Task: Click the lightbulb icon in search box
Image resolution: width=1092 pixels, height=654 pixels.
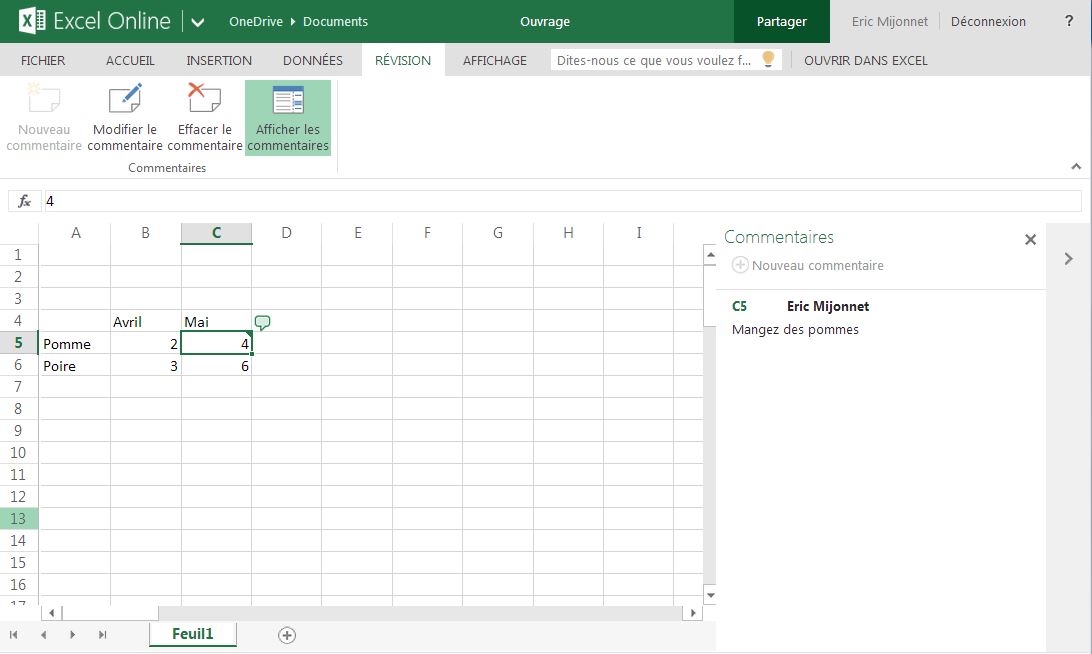Action: tap(768, 60)
